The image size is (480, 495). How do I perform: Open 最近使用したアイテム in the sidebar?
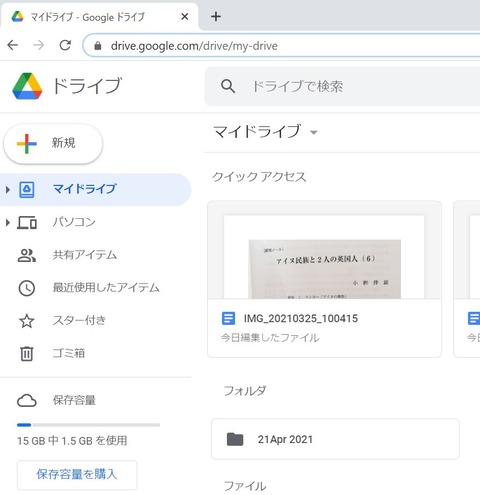(95, 288)
